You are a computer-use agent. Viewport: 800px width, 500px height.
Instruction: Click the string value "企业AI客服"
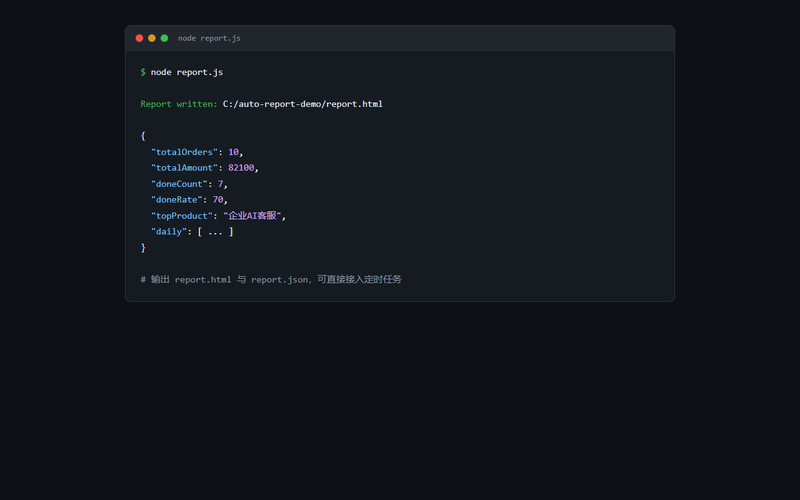pyautogui.click(x=252, y=216)
